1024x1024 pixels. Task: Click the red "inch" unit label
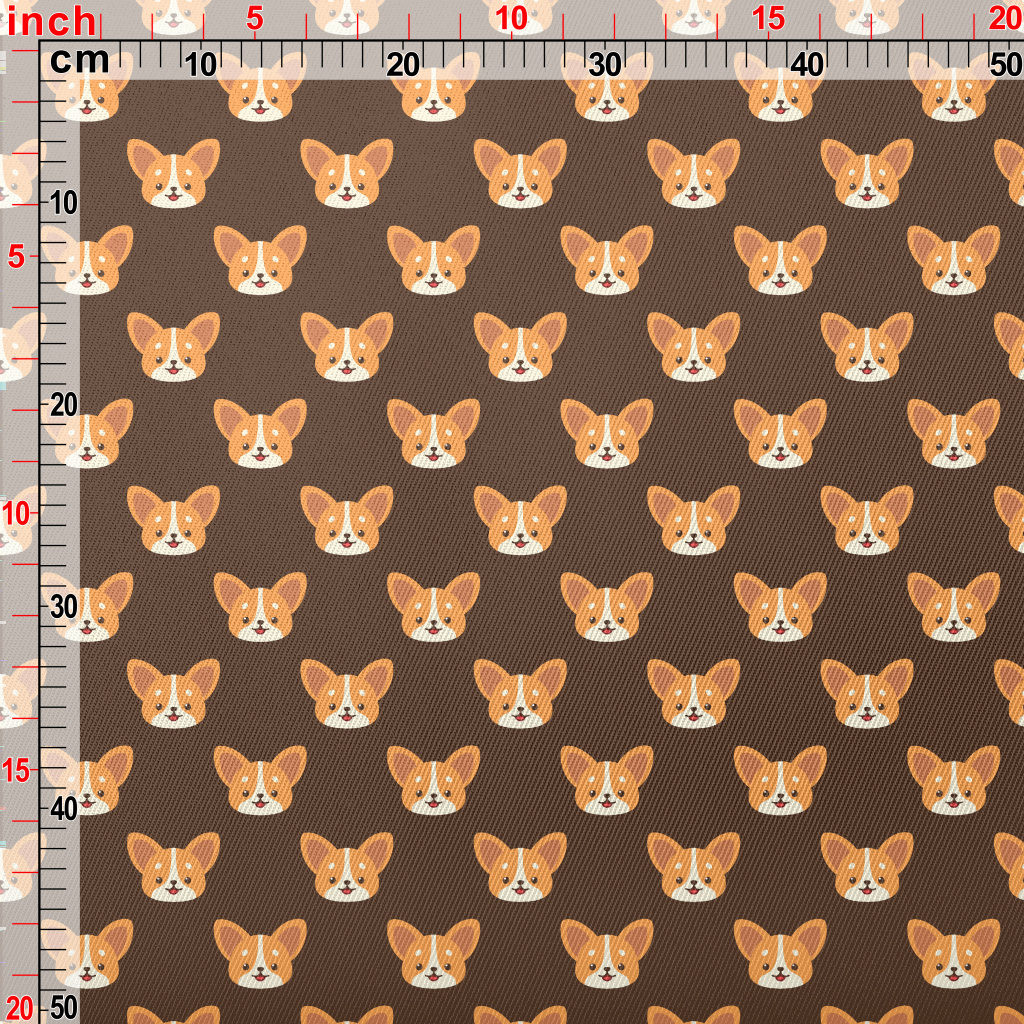click(x=52, y=22)
